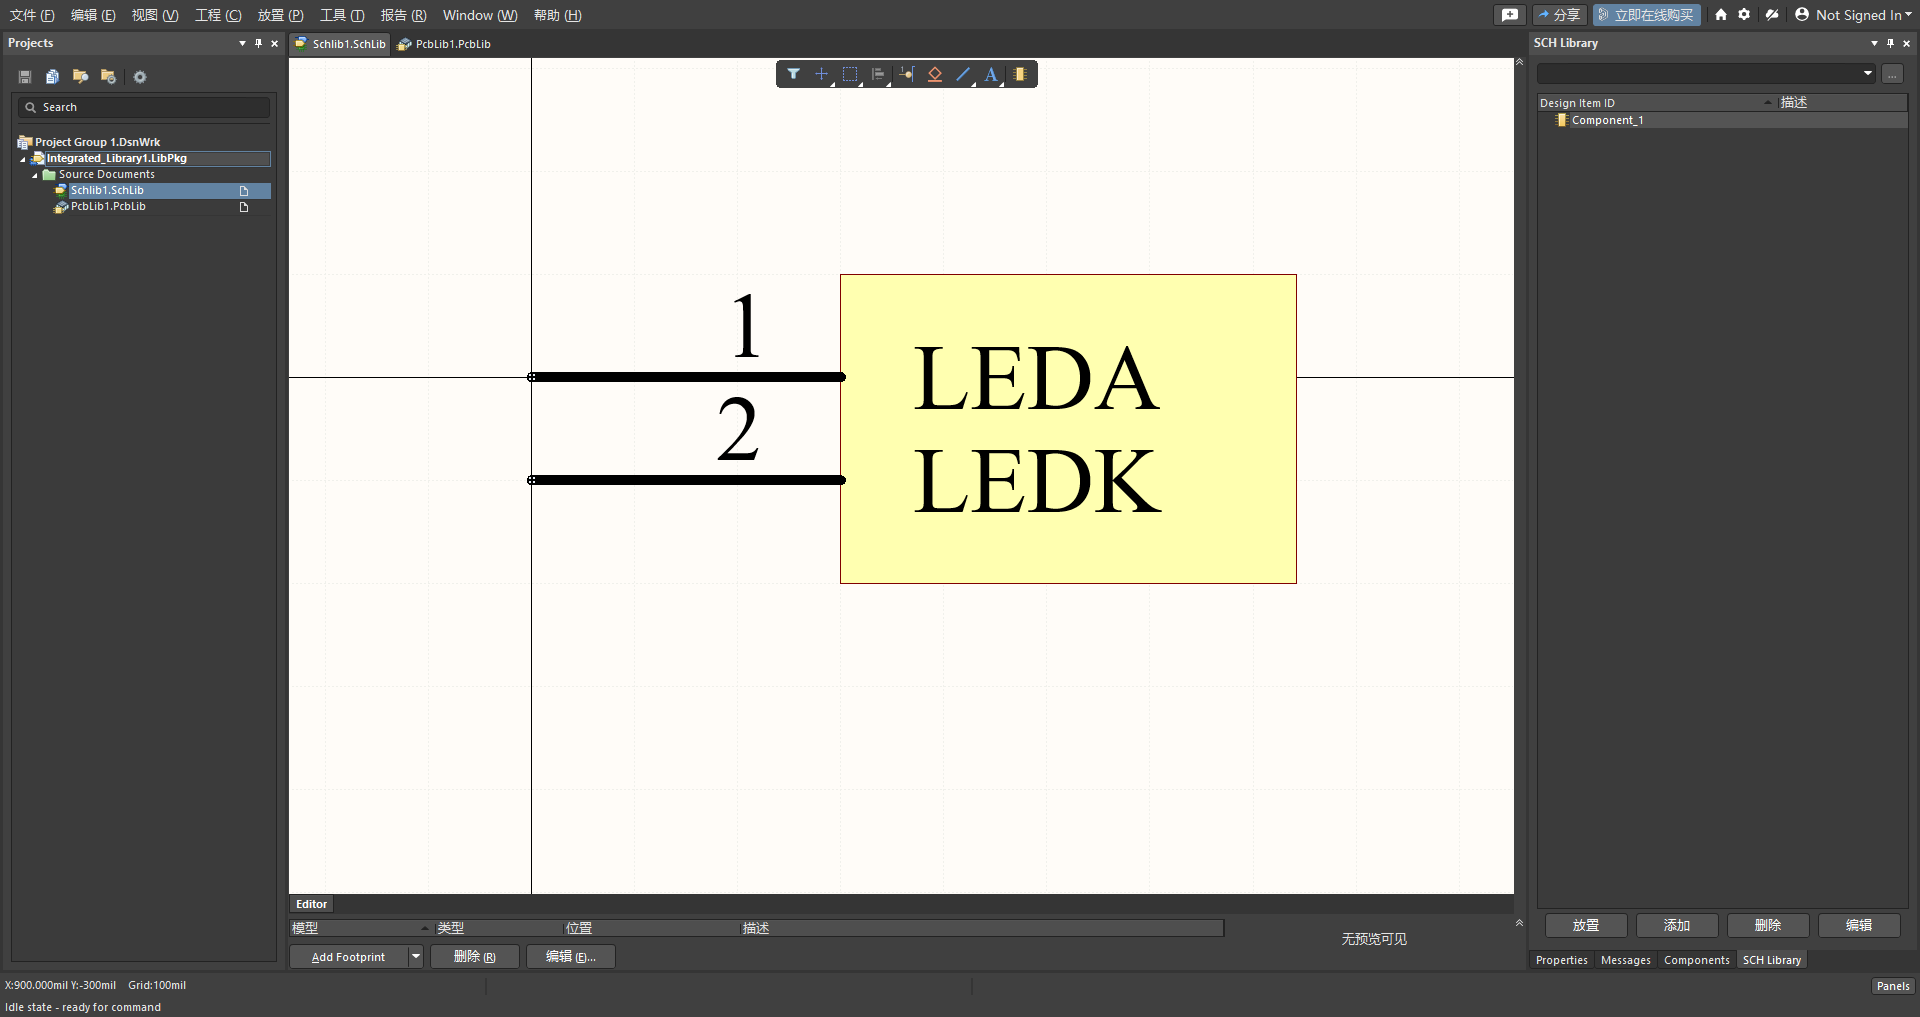The height and width of the screenshot is (1017, 1920).
Task: Click the document status icon beside PcbLib1.PcbLib
Action: tap(243, 207)
